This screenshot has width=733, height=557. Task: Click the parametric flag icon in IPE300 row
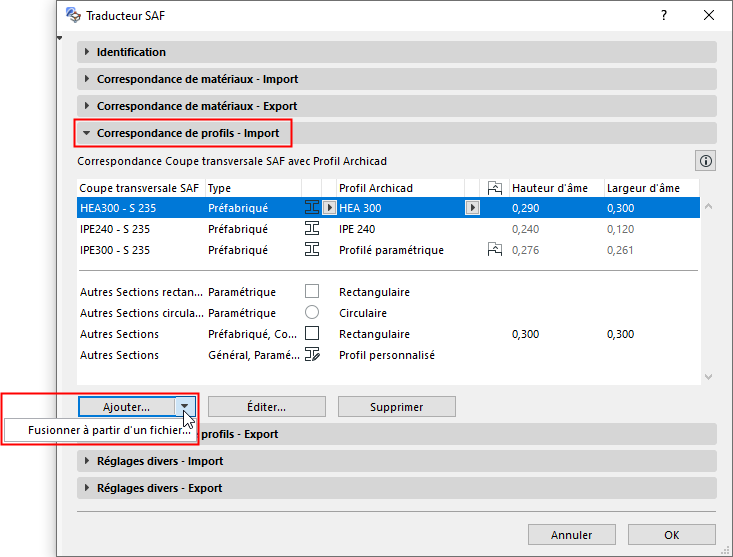click(x=495, y=250)
